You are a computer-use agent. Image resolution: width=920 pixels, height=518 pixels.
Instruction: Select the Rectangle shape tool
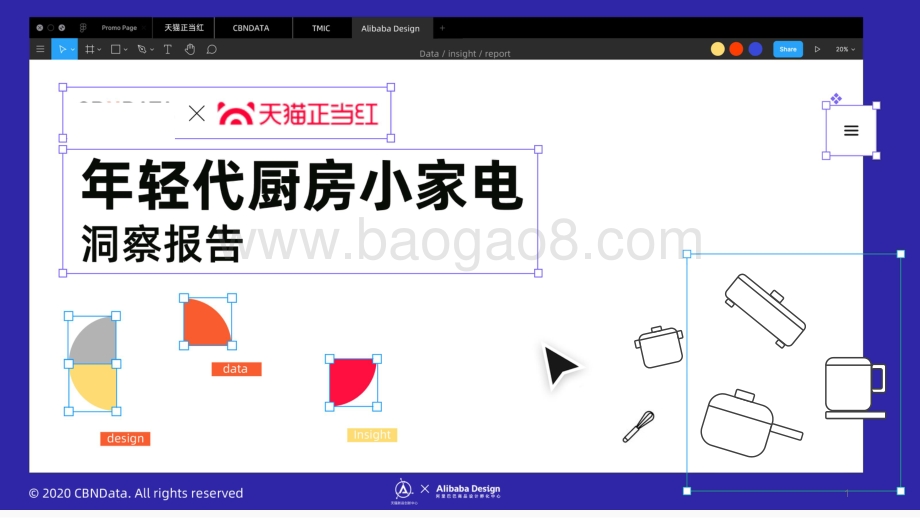(116, 49)
